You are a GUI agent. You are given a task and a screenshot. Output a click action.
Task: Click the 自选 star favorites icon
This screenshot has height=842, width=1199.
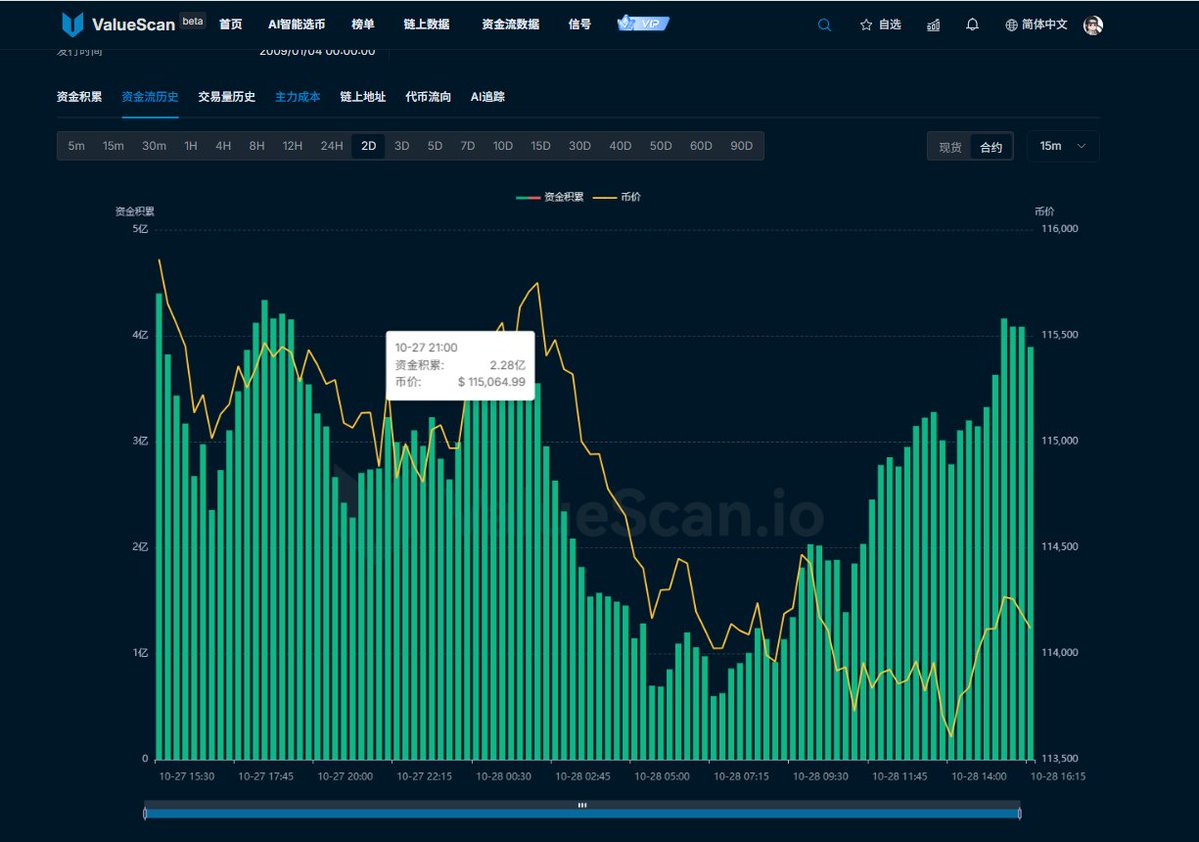[x=866, y=25]
